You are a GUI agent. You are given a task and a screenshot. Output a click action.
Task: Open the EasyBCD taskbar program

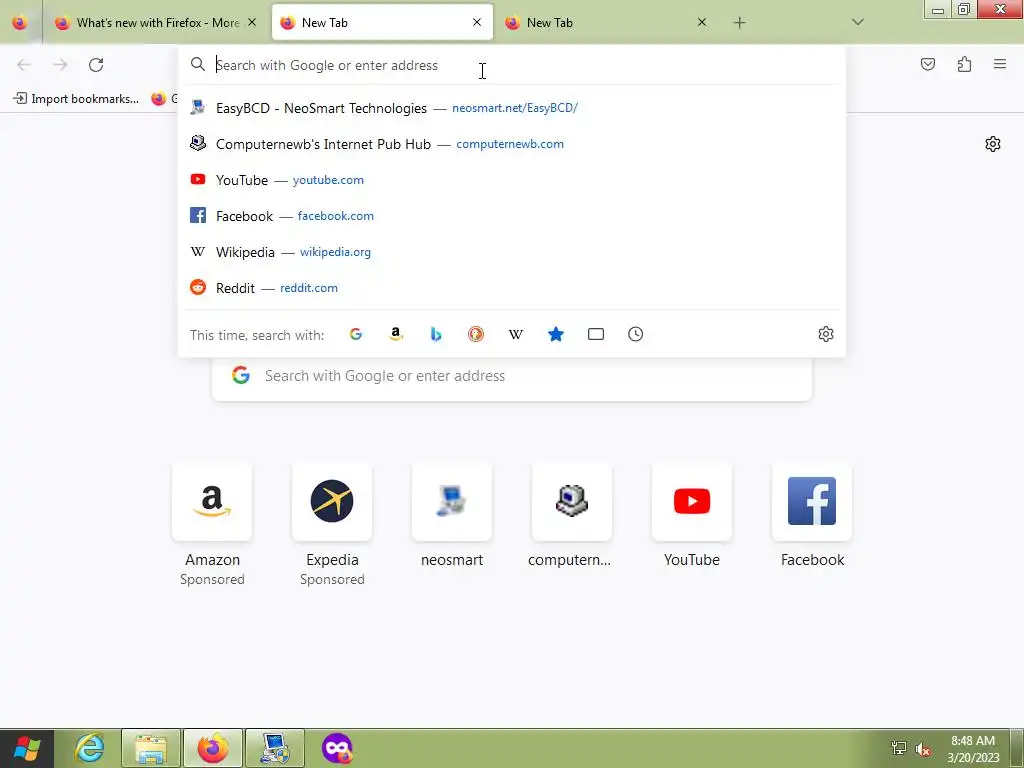[275, 748]
